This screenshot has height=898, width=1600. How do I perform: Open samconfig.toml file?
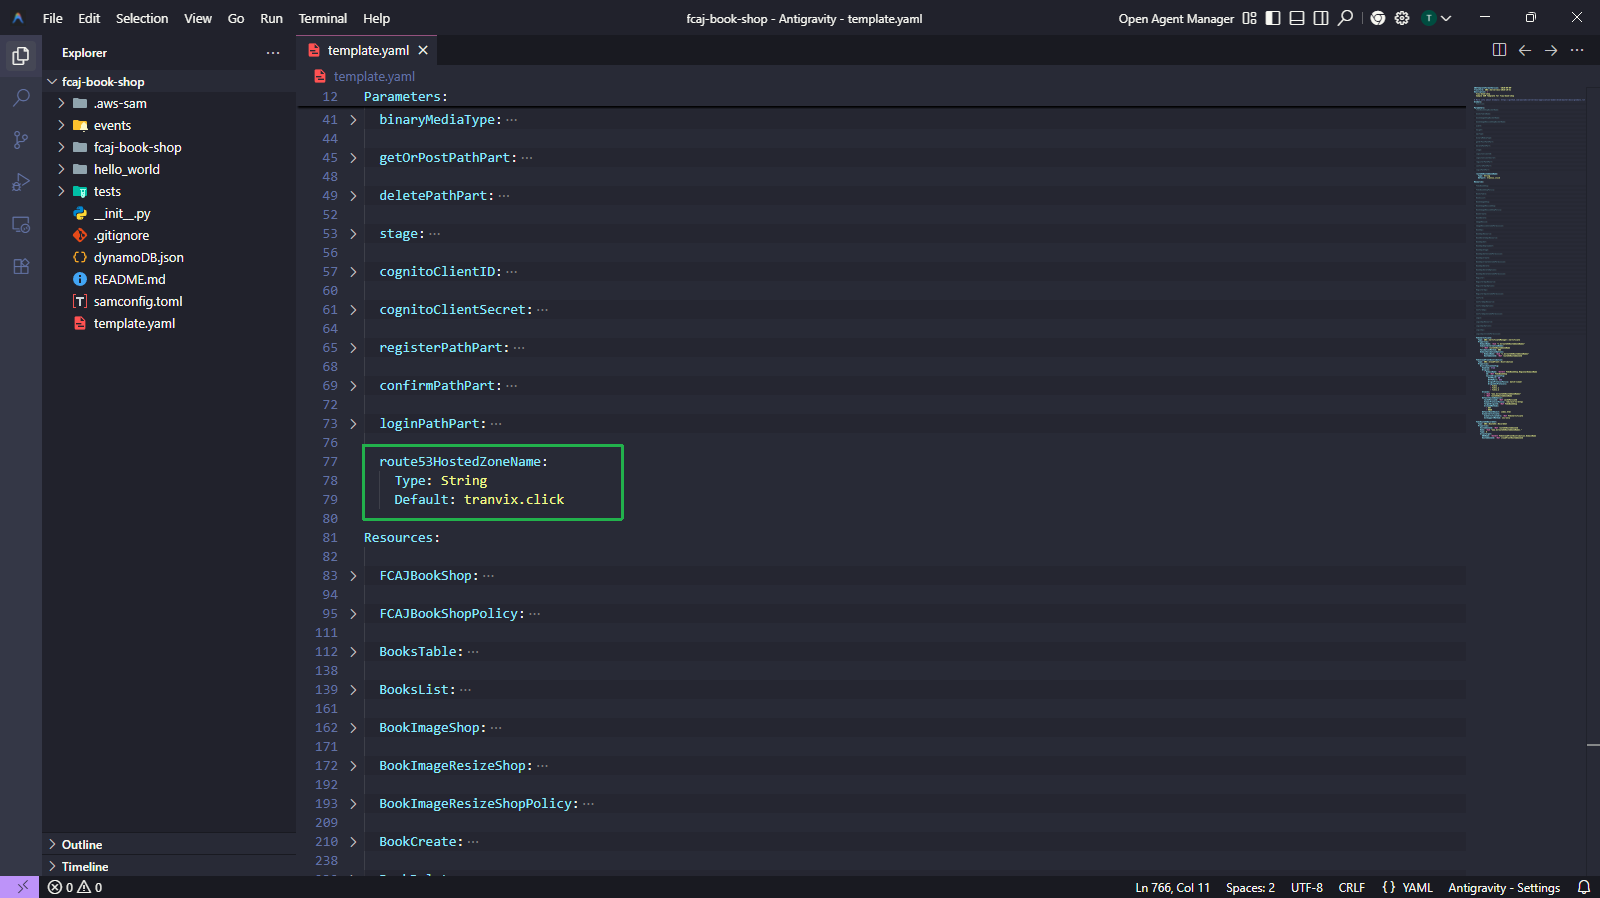pyautogui.click(x=169, y=301)
